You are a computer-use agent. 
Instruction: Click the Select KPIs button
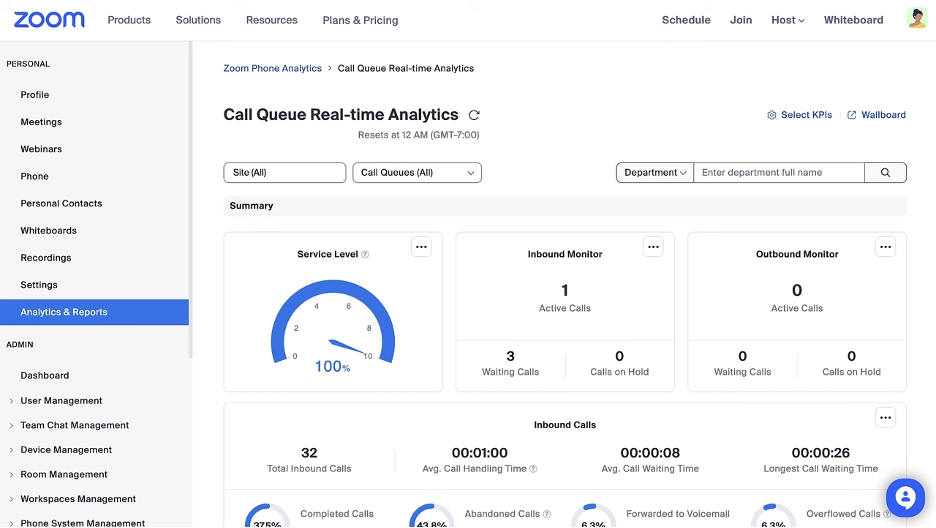[800, 115]
